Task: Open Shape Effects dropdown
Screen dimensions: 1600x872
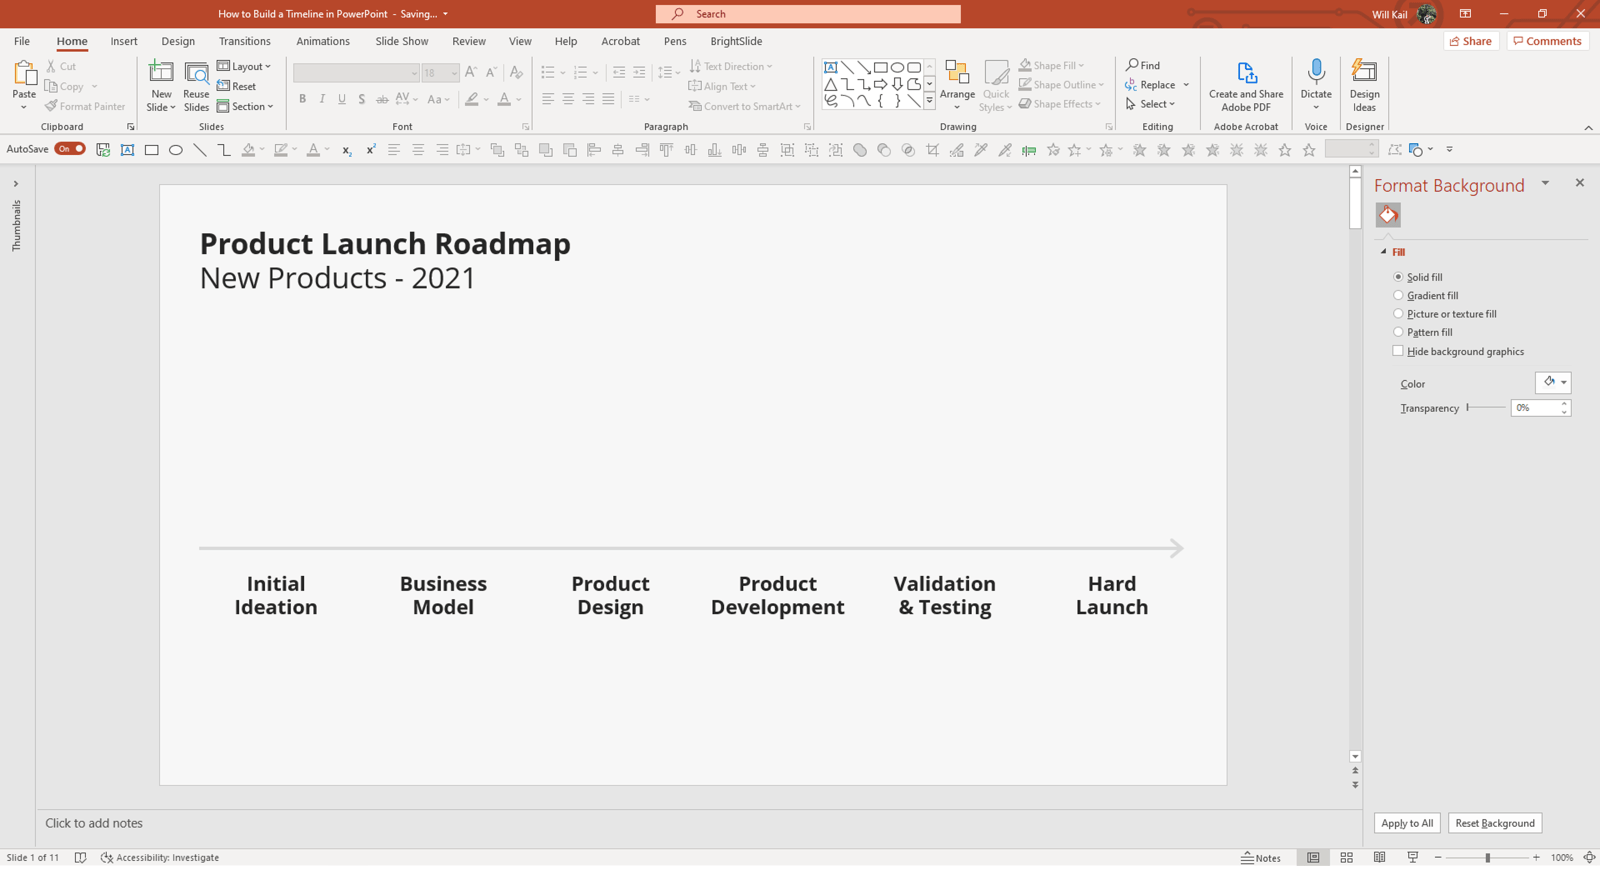Action: click(x=1059, y=104)
